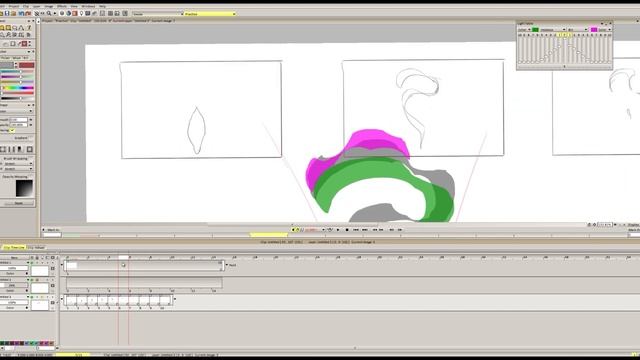Click the rainbow hue slider in color panel

18,88
